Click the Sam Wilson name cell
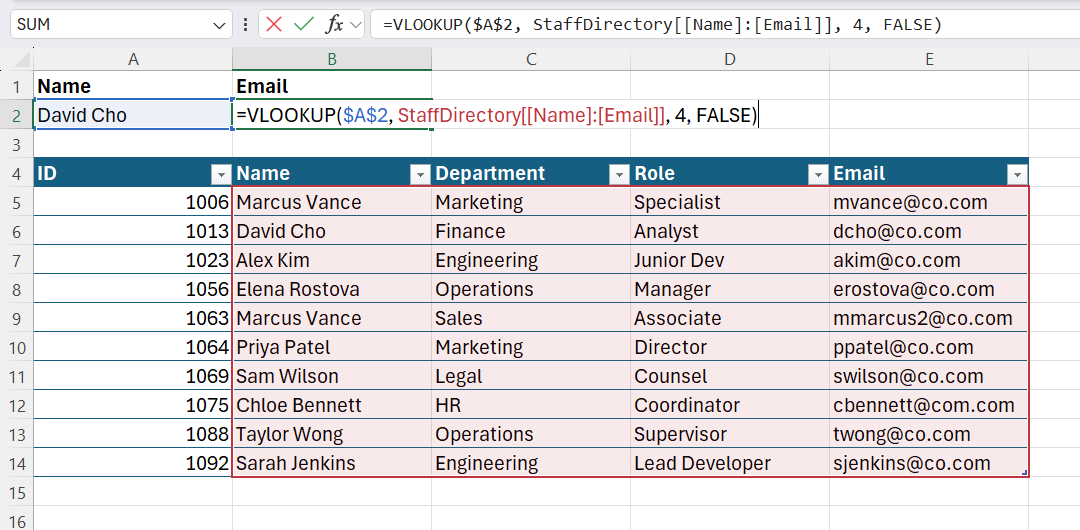 332,376
